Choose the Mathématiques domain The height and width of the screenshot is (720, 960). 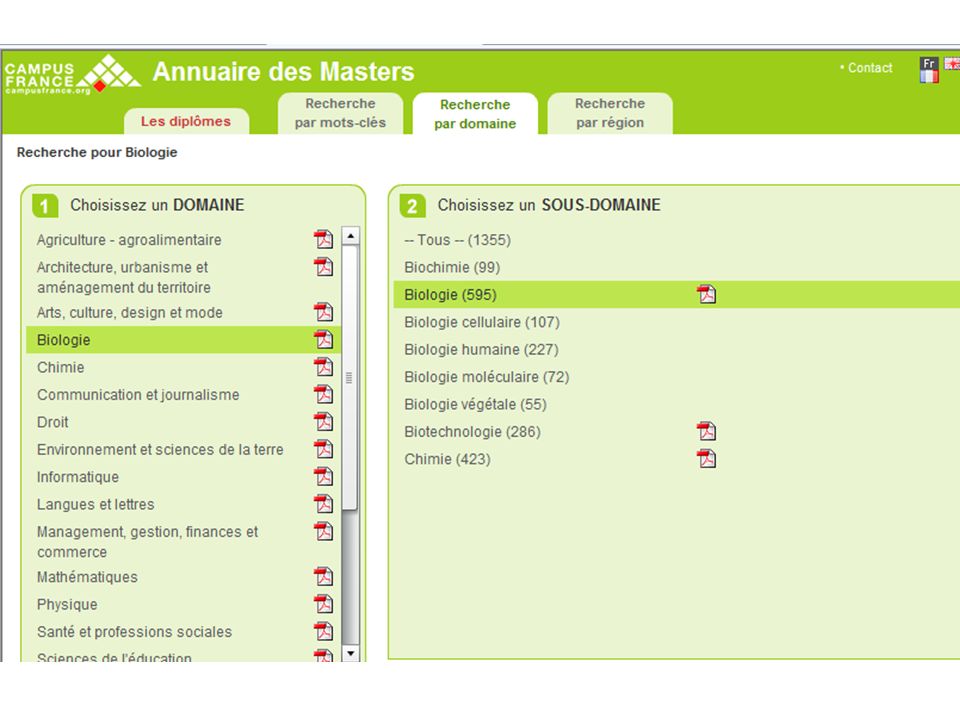tap(87, 577)
